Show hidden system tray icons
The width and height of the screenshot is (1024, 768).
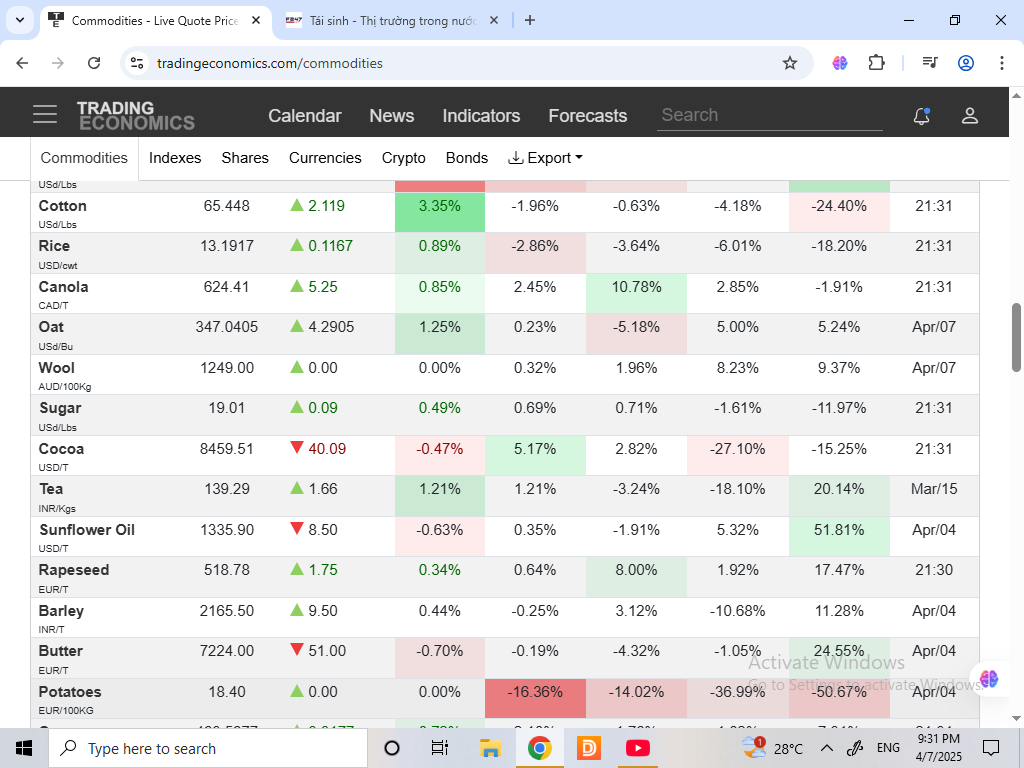(x=827, y=748)
